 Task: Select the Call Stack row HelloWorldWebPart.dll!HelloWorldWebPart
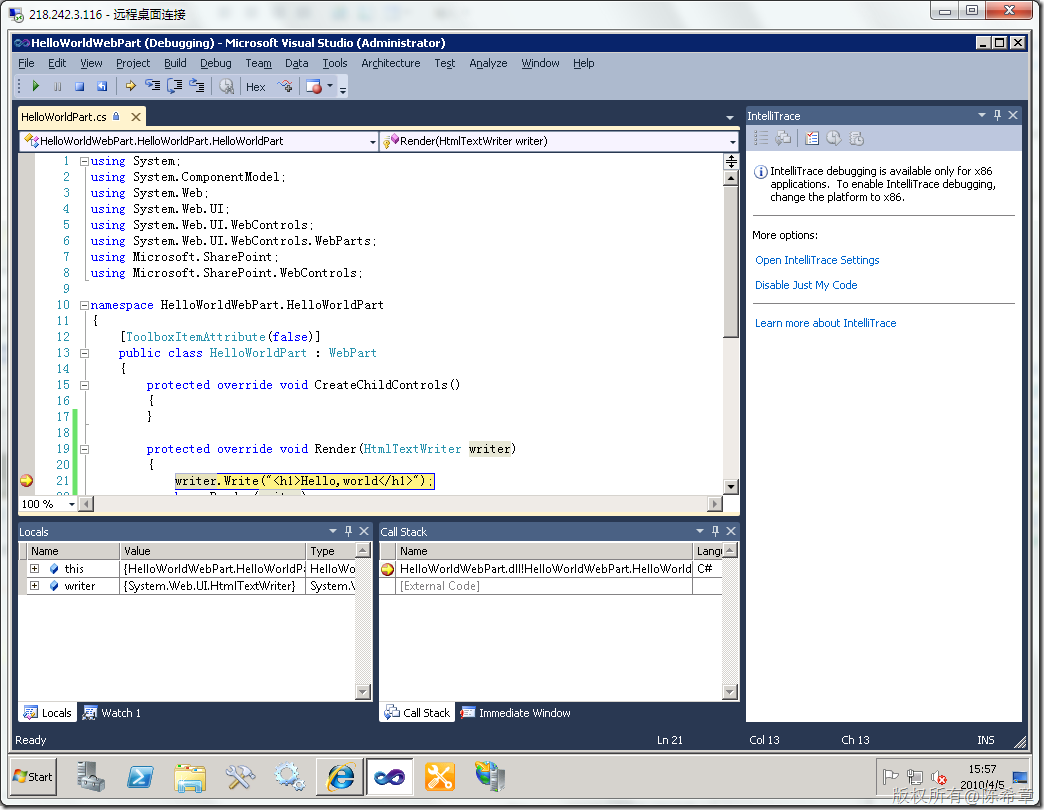point(550,568)
